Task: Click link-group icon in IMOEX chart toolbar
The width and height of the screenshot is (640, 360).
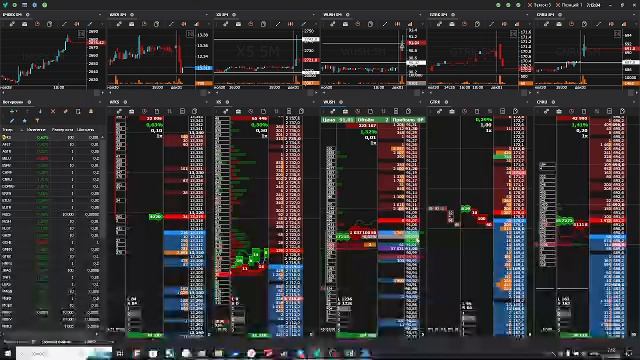Action: click(x=12, y=24)
